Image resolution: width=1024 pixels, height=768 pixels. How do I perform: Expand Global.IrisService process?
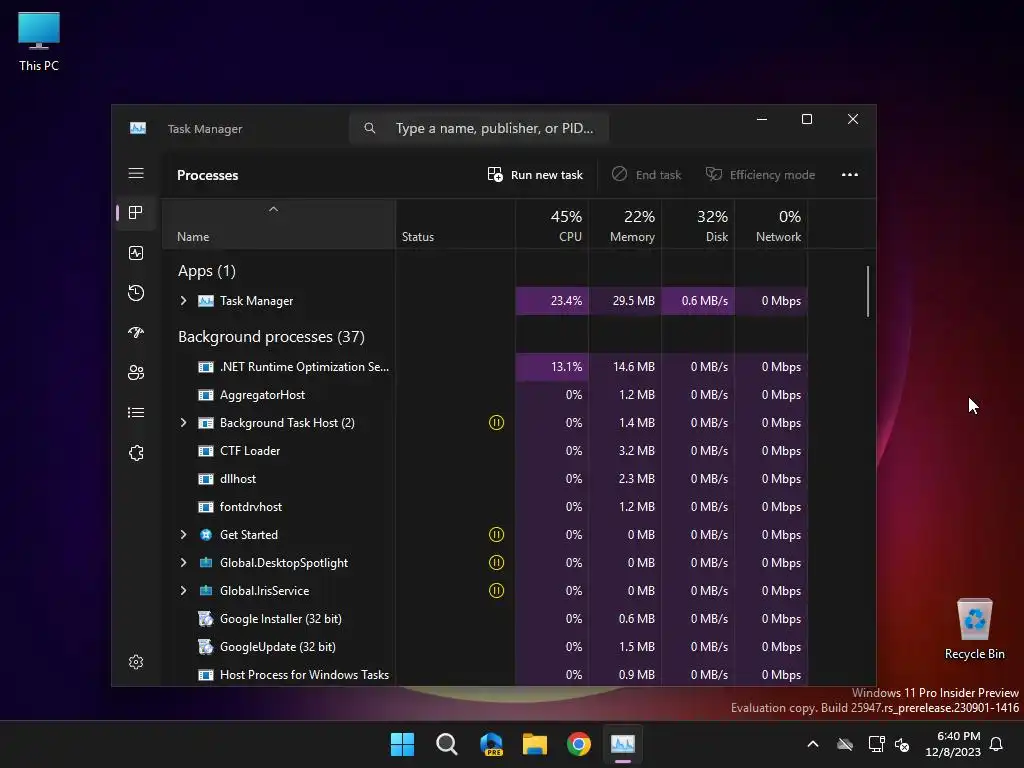click(x=184, y=590)
